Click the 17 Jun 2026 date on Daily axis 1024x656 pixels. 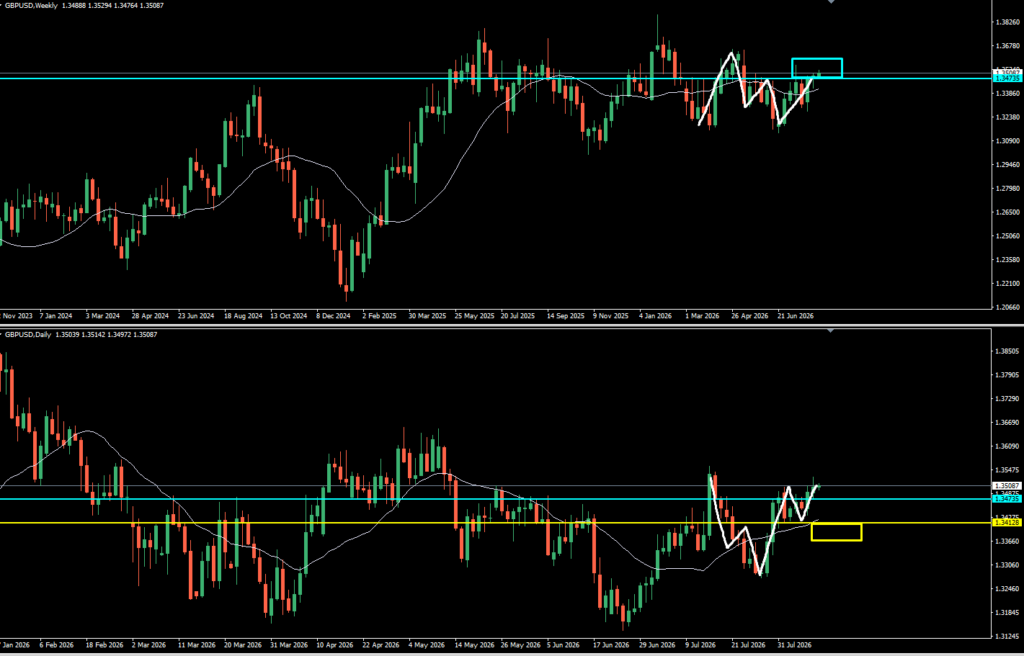611,644
